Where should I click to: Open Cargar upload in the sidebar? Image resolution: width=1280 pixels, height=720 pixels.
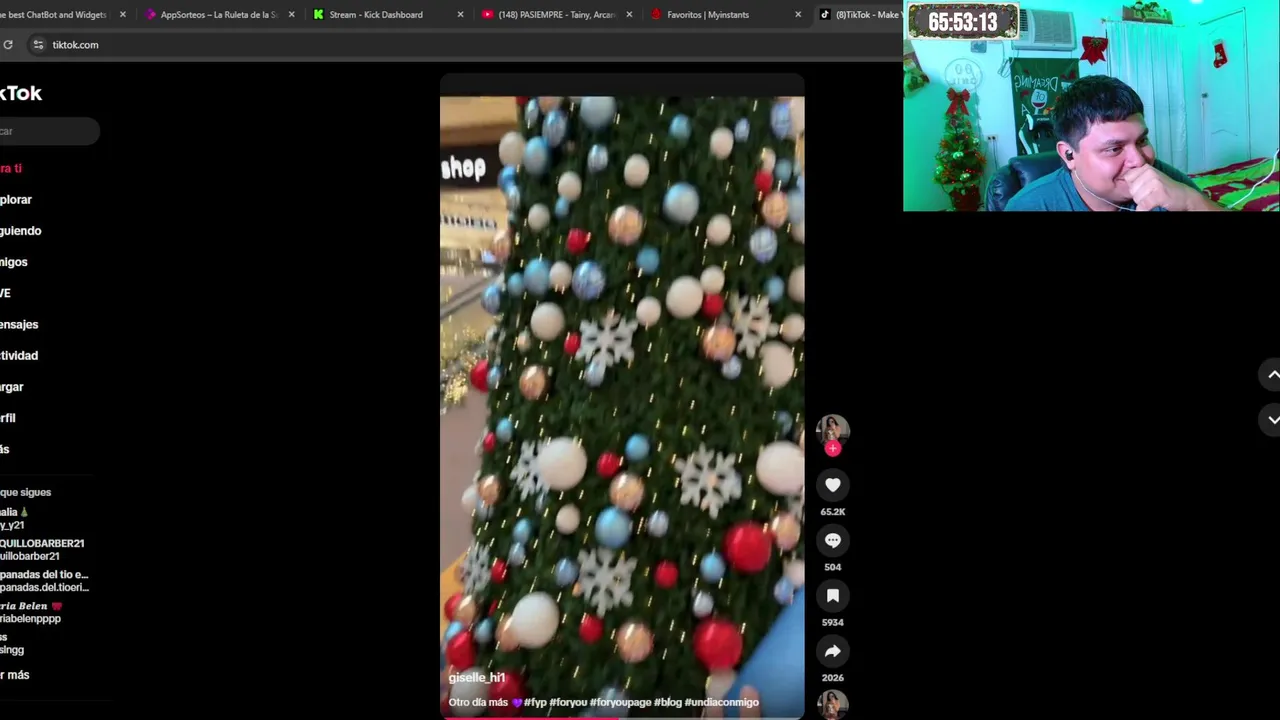pos(11,386)
